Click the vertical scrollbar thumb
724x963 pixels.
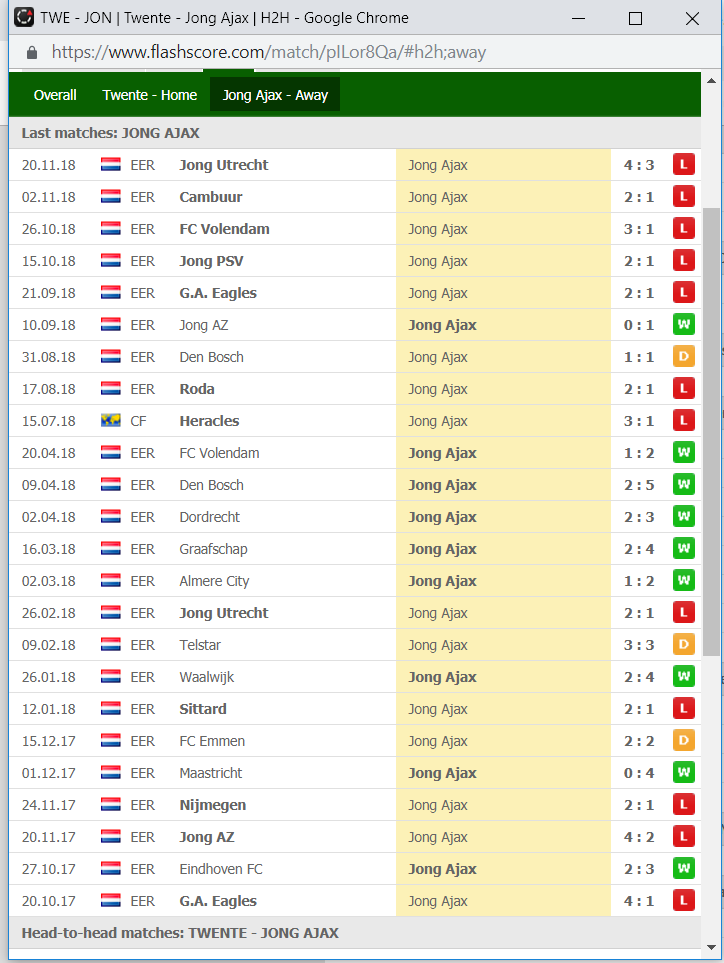(711, 432)
